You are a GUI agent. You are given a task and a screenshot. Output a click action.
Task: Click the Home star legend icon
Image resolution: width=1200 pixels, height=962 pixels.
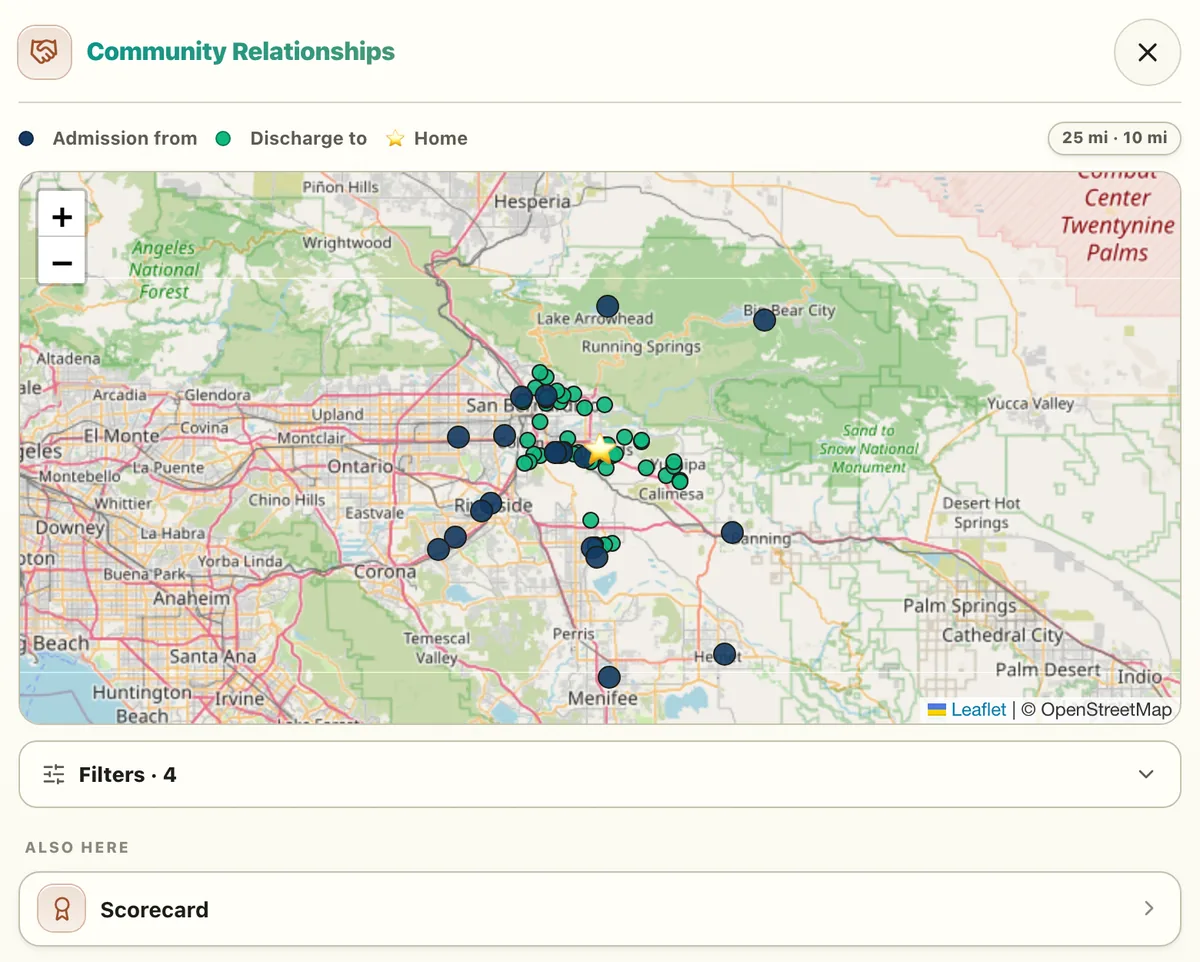[395, 138]
